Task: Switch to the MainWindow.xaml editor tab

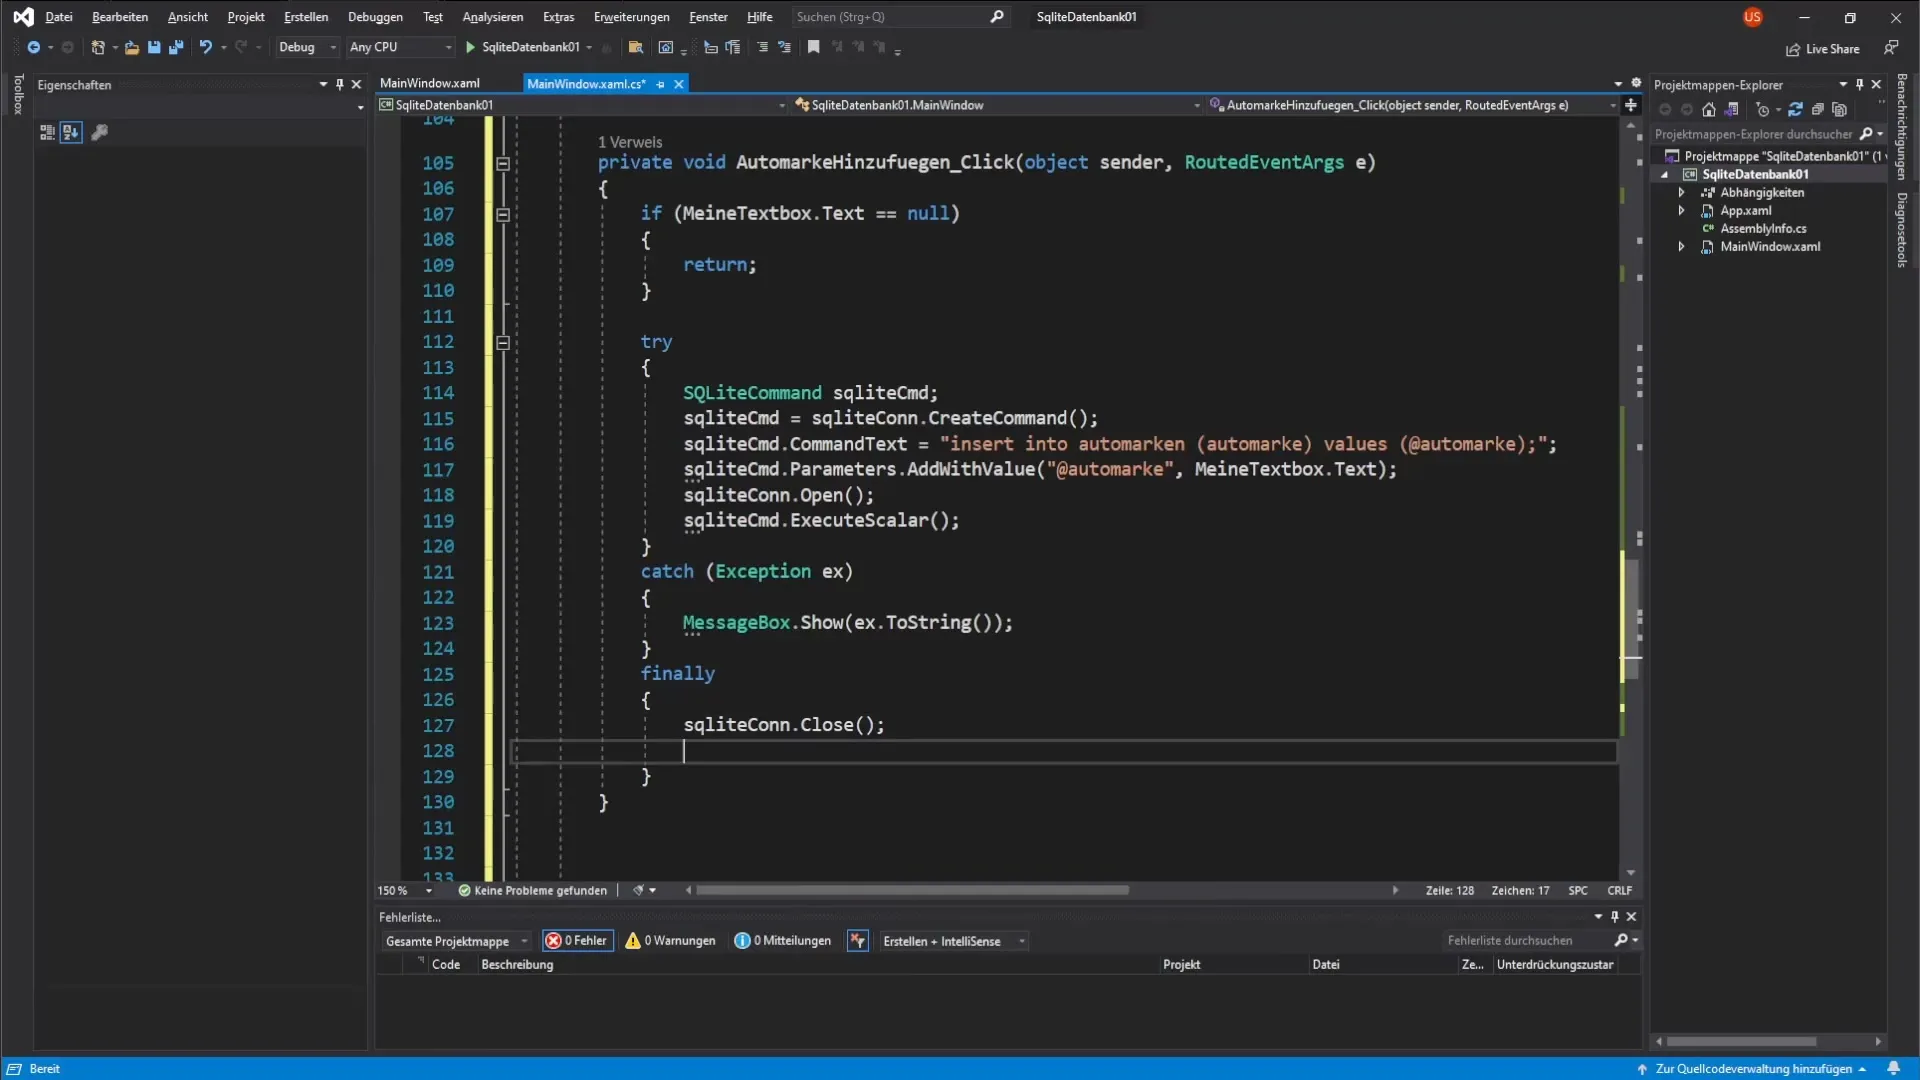Action: coord(430,83)
